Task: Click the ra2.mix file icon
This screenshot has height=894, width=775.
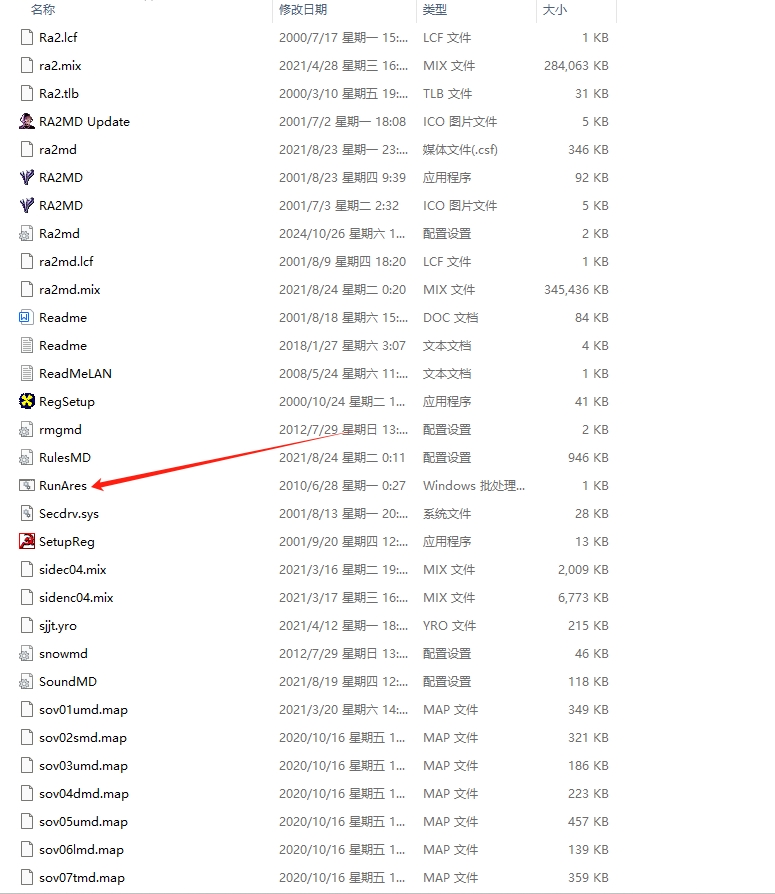Action: pos(26,66)
